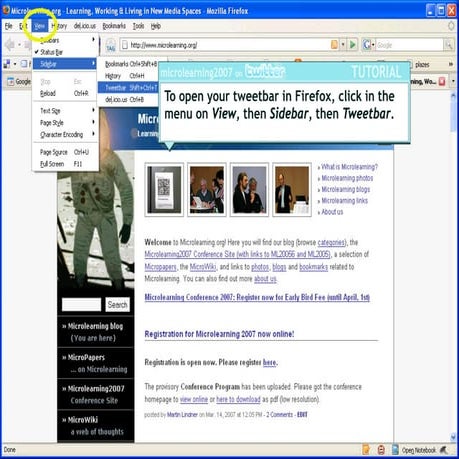Screen dimensions: 459x459
Task: Click the vertical scrollbar down arrow
Action: [453, 437]
